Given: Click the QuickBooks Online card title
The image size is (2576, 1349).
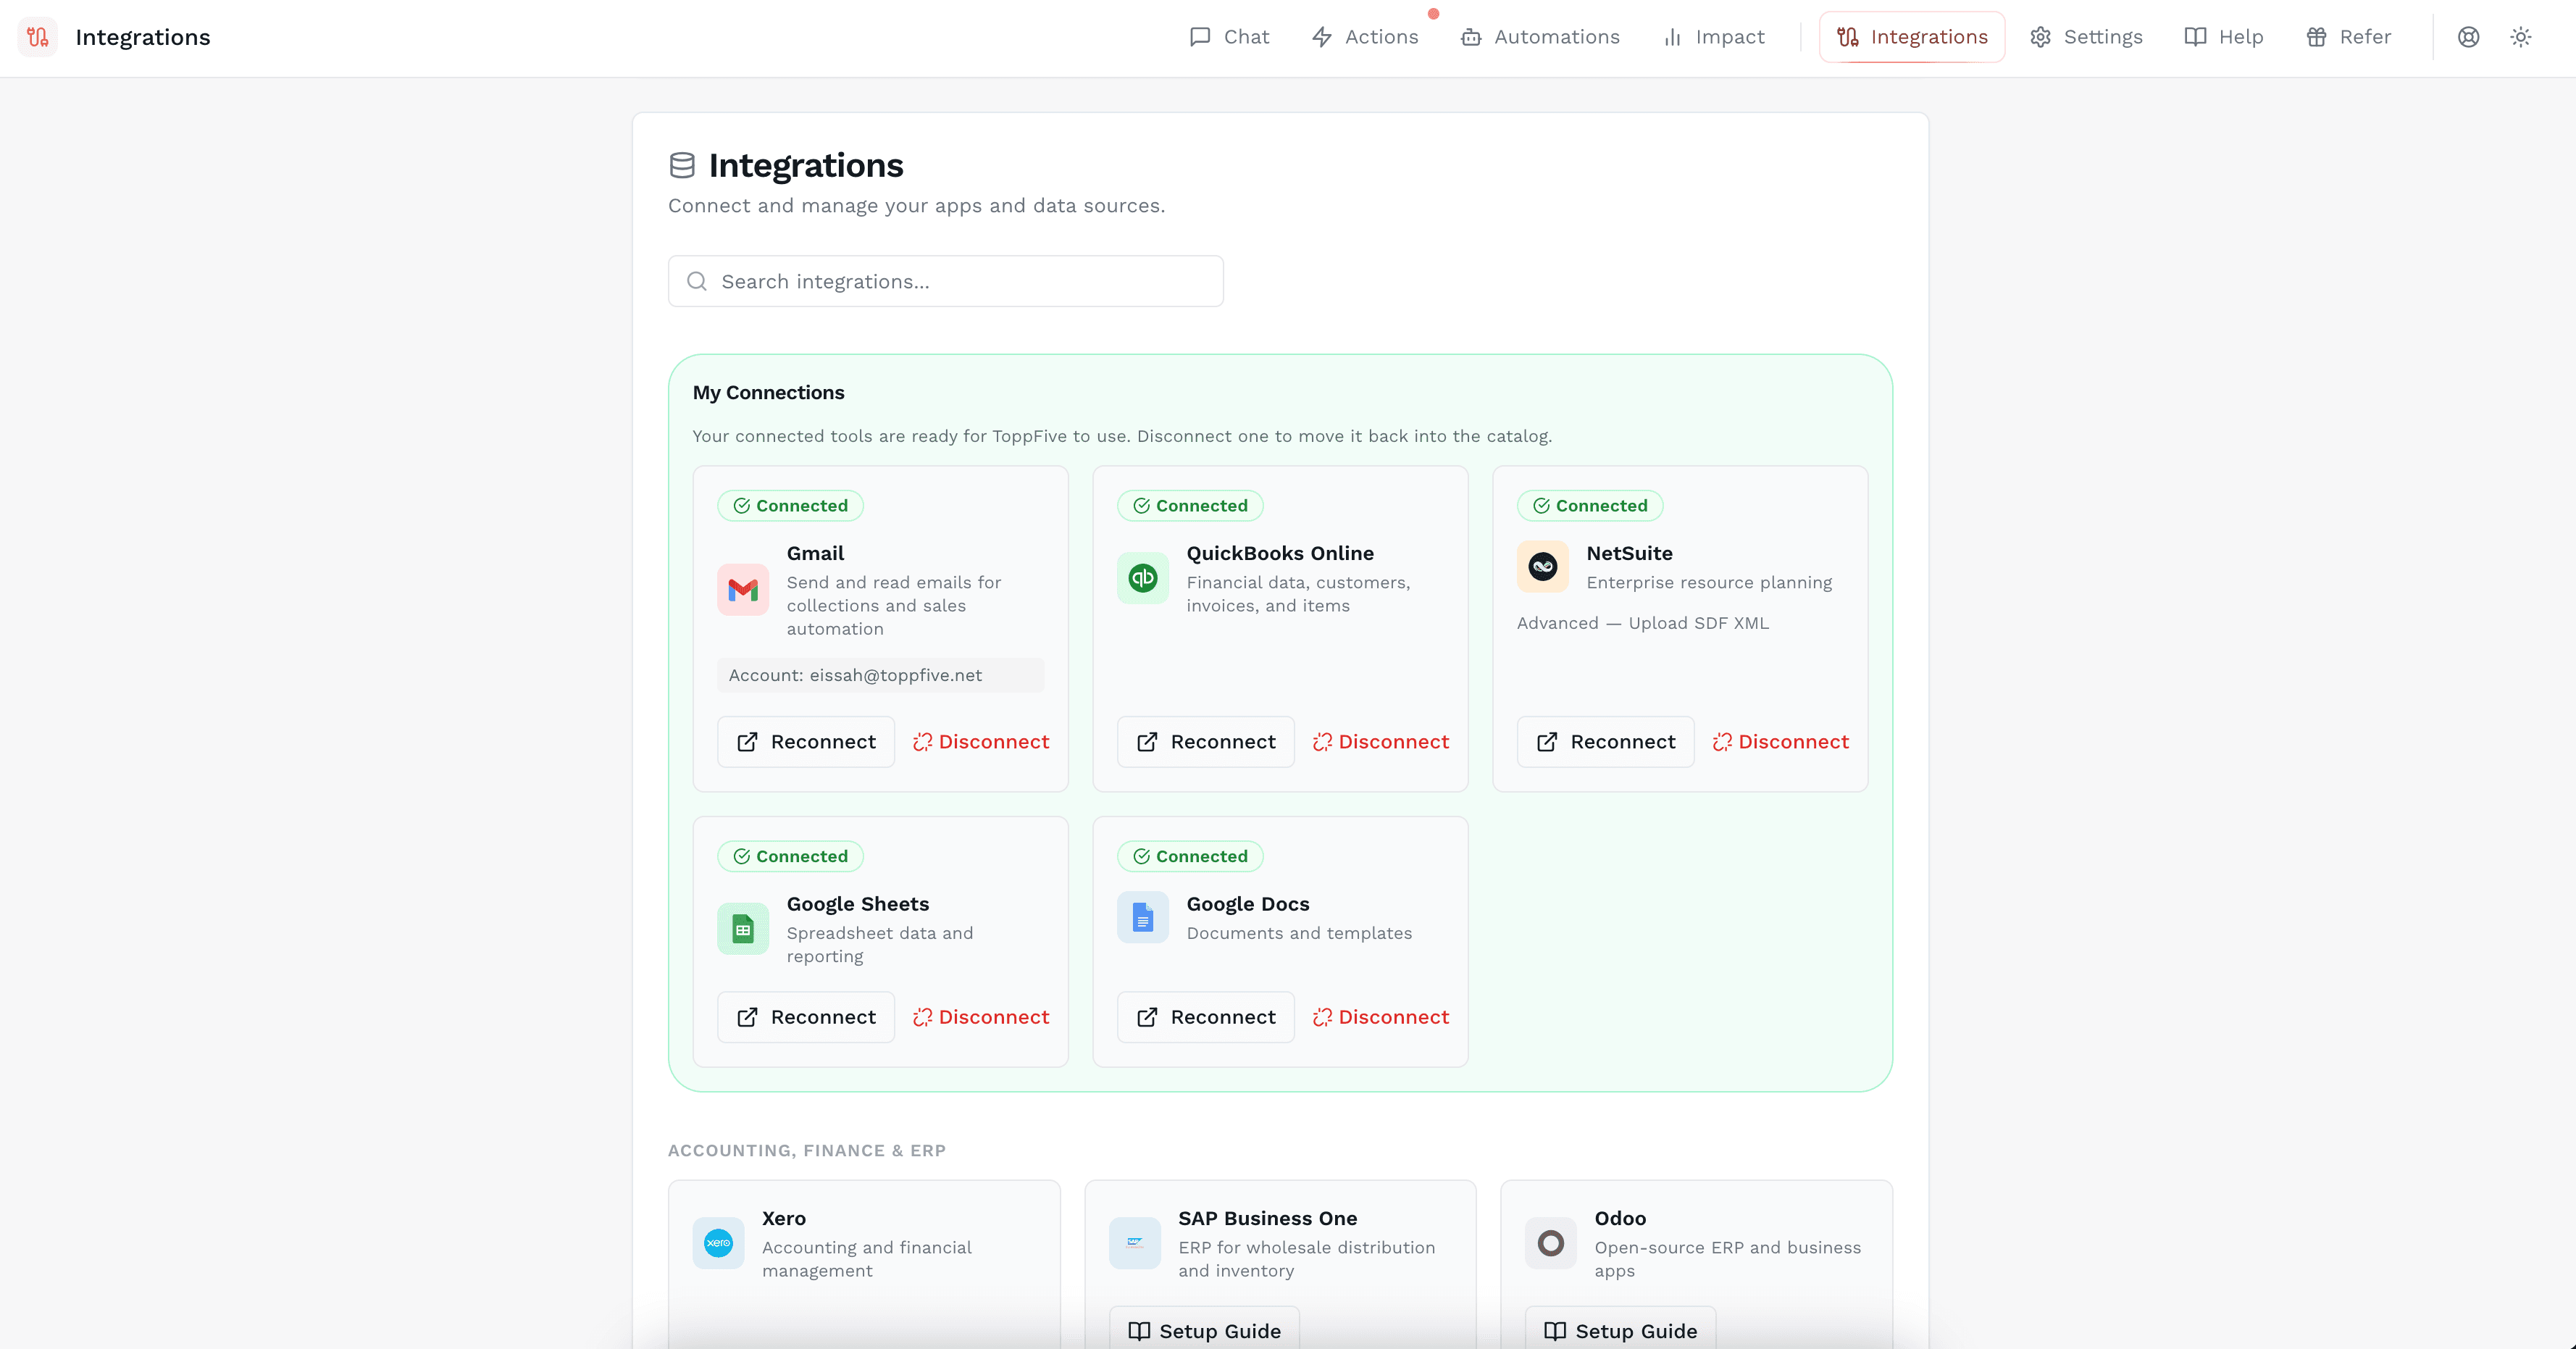Looking at the screenshot, I should click(1280, 553).
